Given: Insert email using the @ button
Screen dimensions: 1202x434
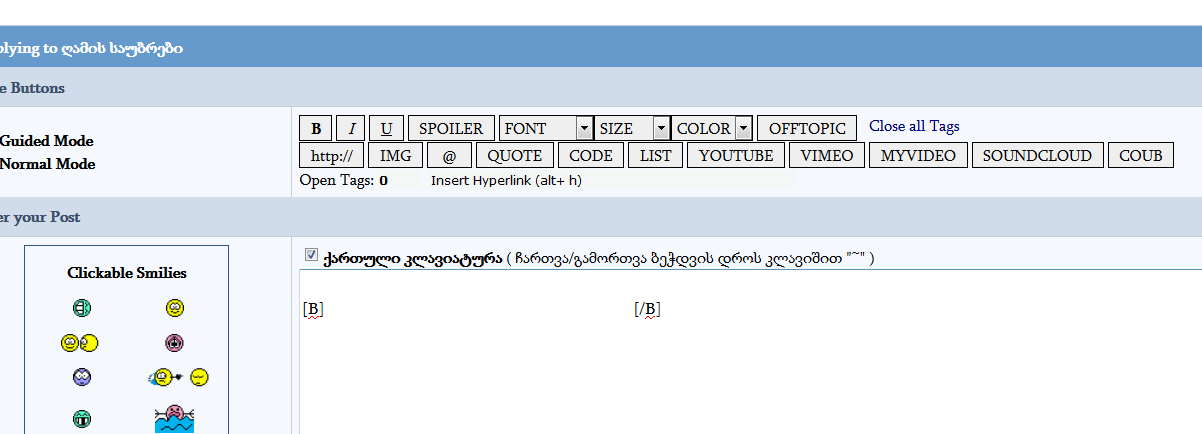Looking at the screenshot, I should pyautogui.click(x=449, y=155).
